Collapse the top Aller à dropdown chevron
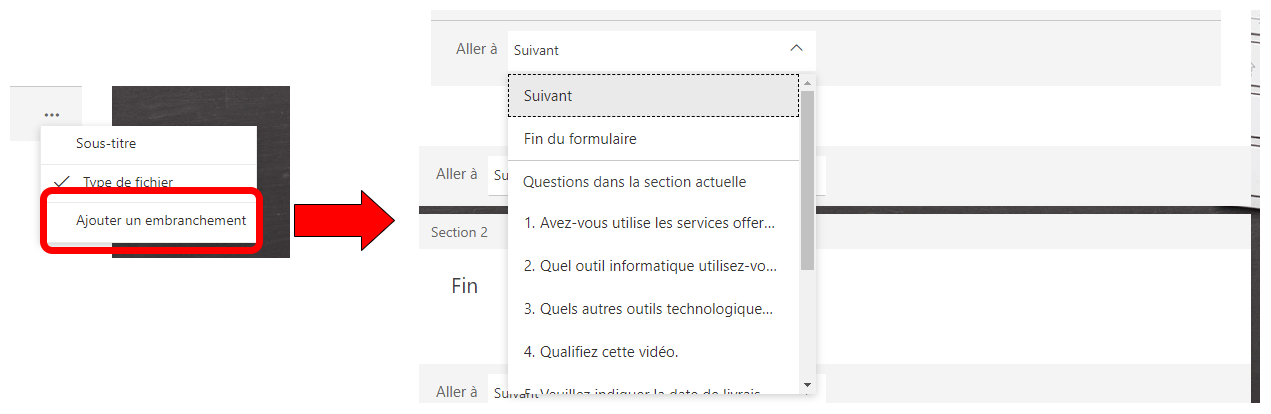 (x=796, y=49)
